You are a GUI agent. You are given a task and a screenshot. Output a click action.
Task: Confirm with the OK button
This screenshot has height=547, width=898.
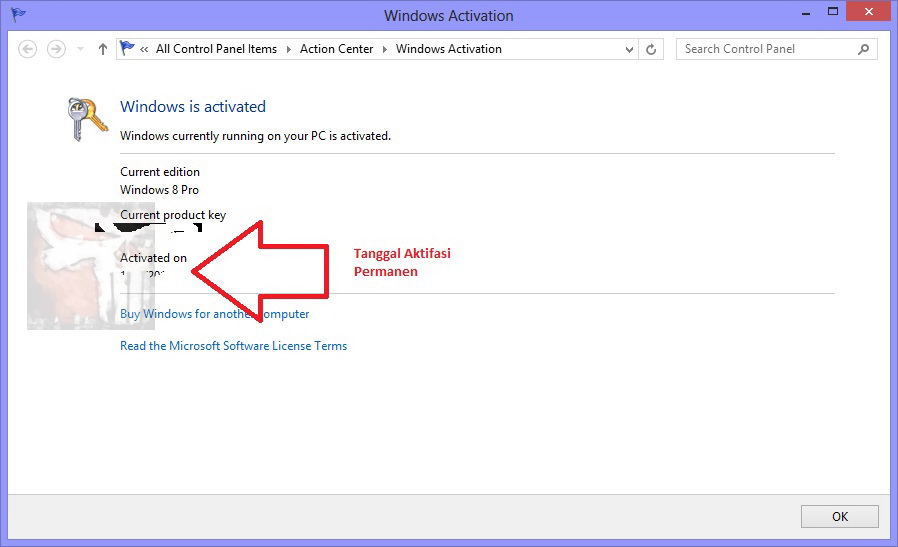click(x=840, y=517)
